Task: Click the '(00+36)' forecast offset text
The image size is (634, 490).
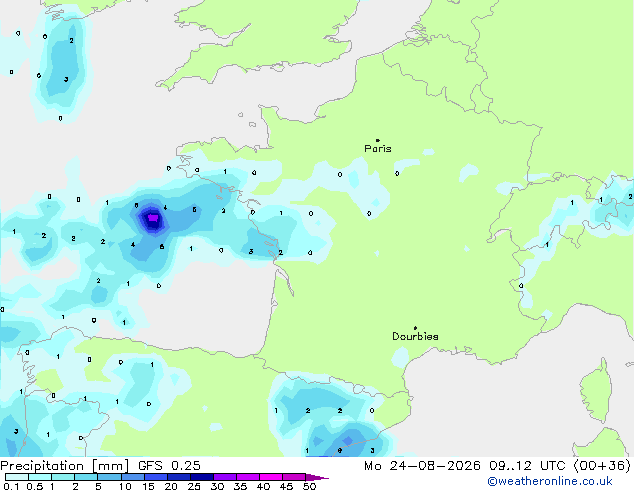Action: tap(602, 466)
